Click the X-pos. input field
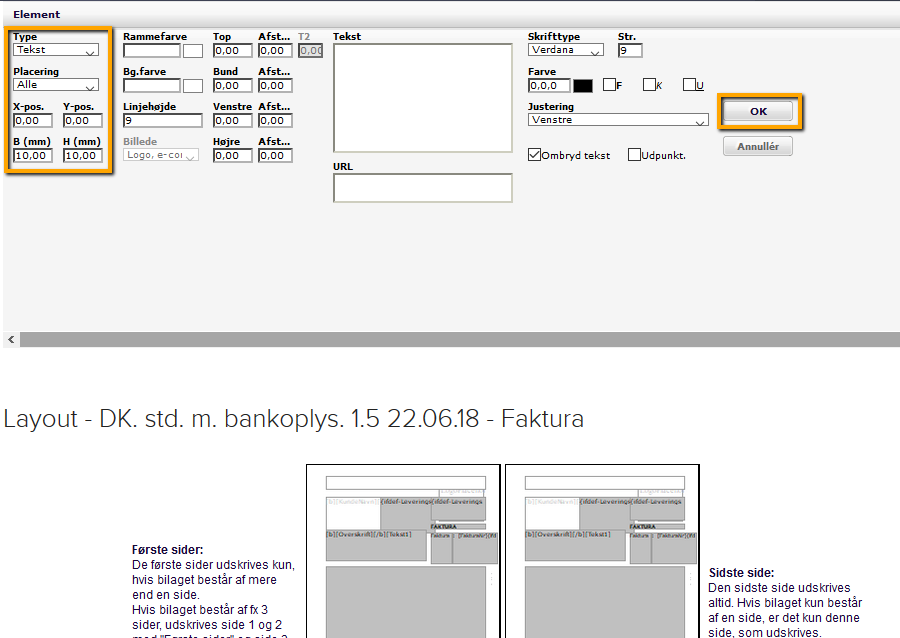Image resolution: width=900 pixels, height=638 pixels. coord(33,121)
